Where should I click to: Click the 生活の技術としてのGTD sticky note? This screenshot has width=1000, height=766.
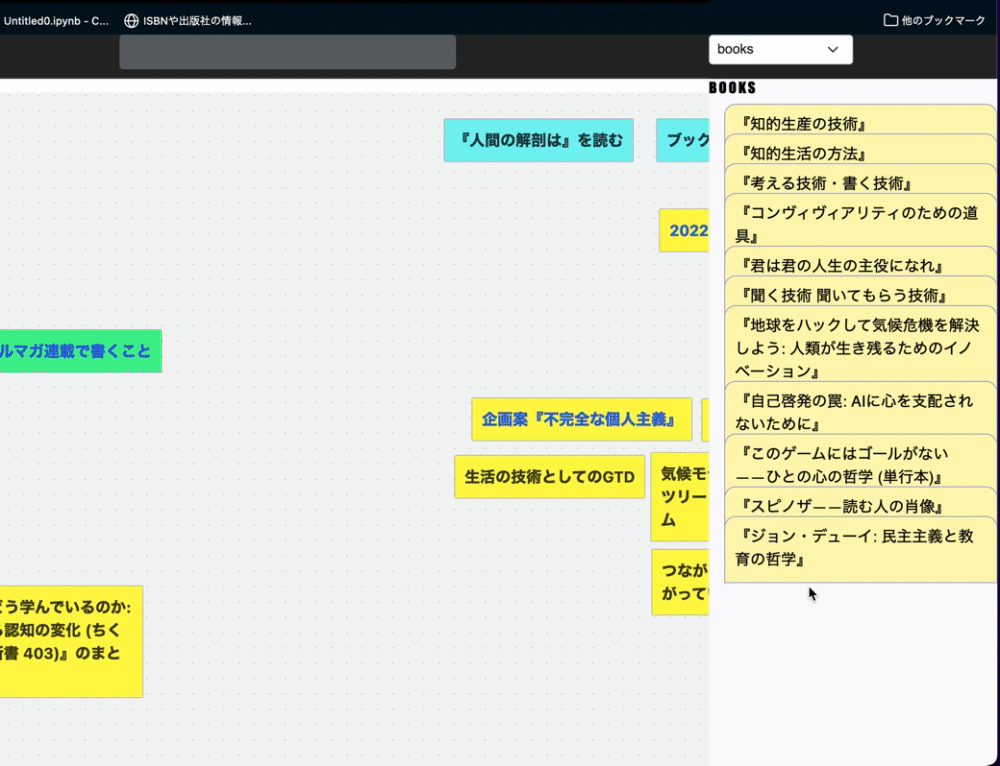pos(548,477)
